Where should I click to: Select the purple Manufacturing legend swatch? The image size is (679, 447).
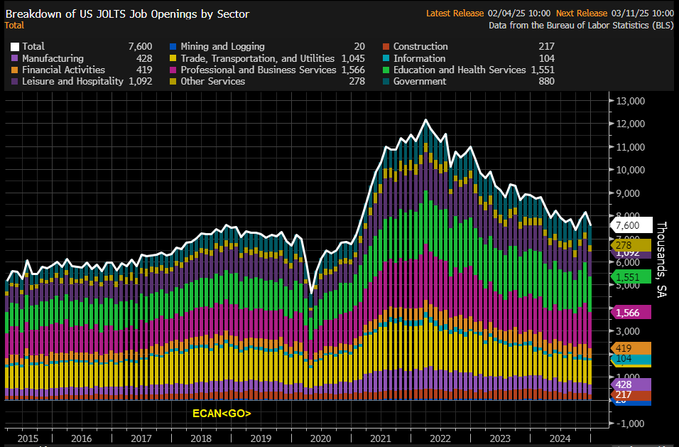13,59
